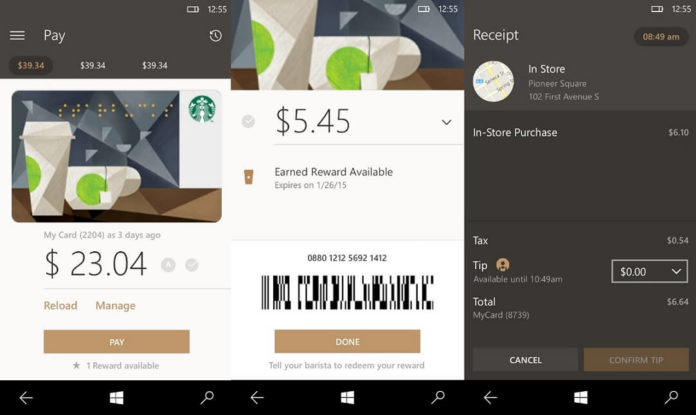The width and height of the screenshot is (696, 415).
Task: Tap the $0.54 tax amount
Action: click(x=677, y=241)
